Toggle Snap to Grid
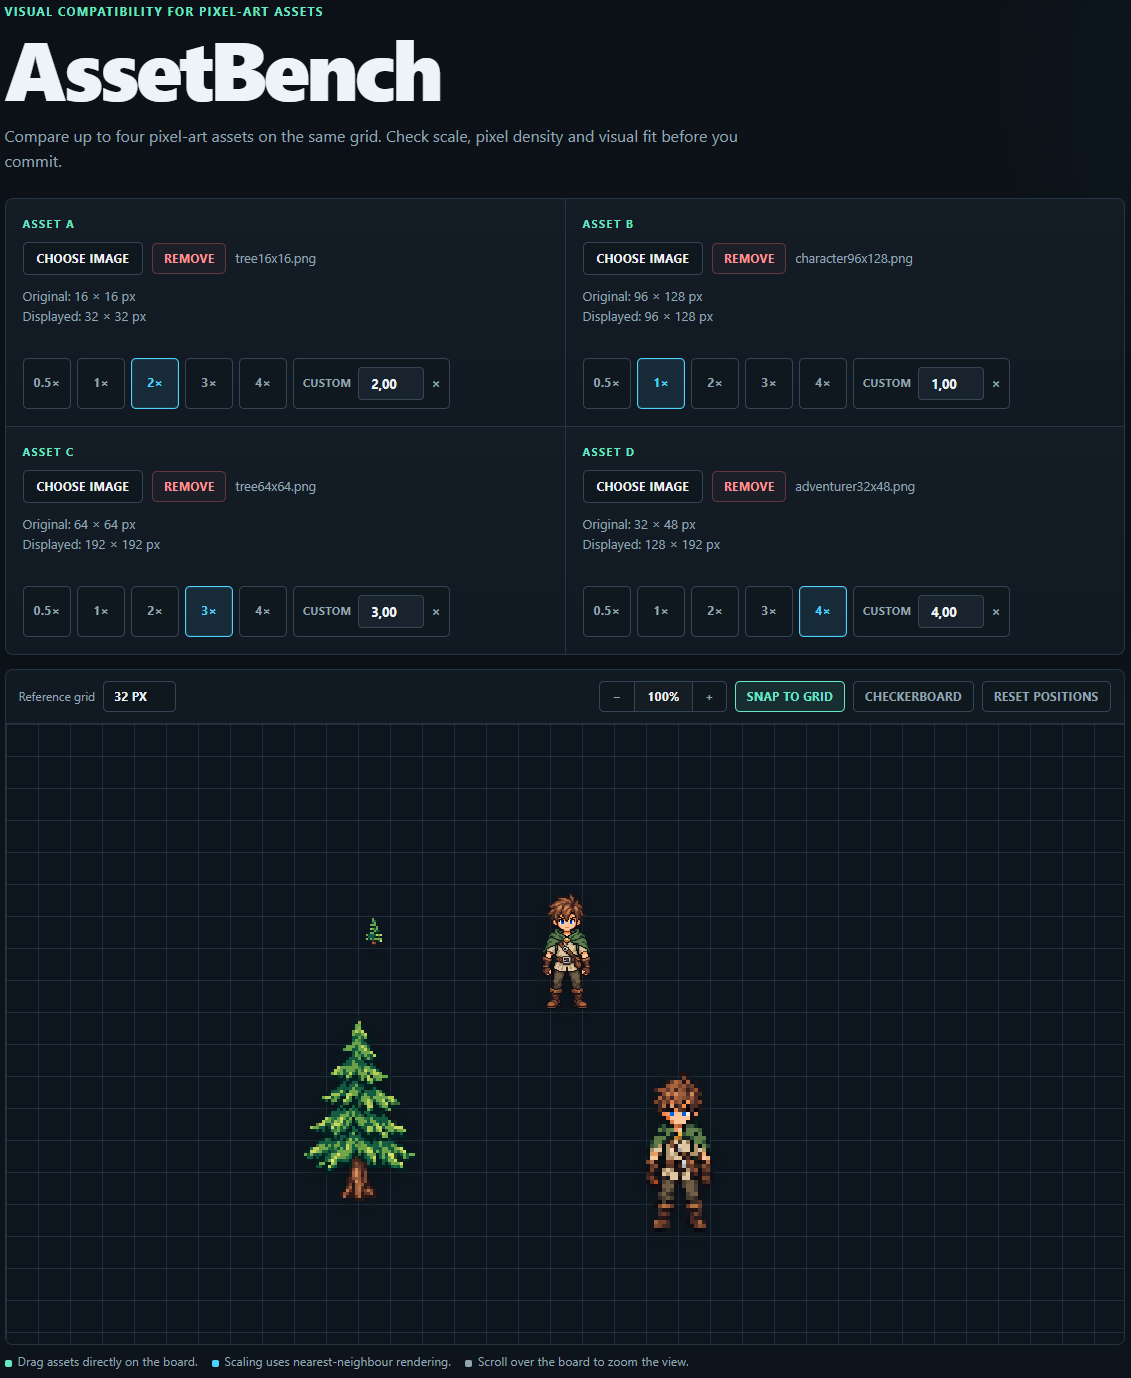 (x=790, y=697)
